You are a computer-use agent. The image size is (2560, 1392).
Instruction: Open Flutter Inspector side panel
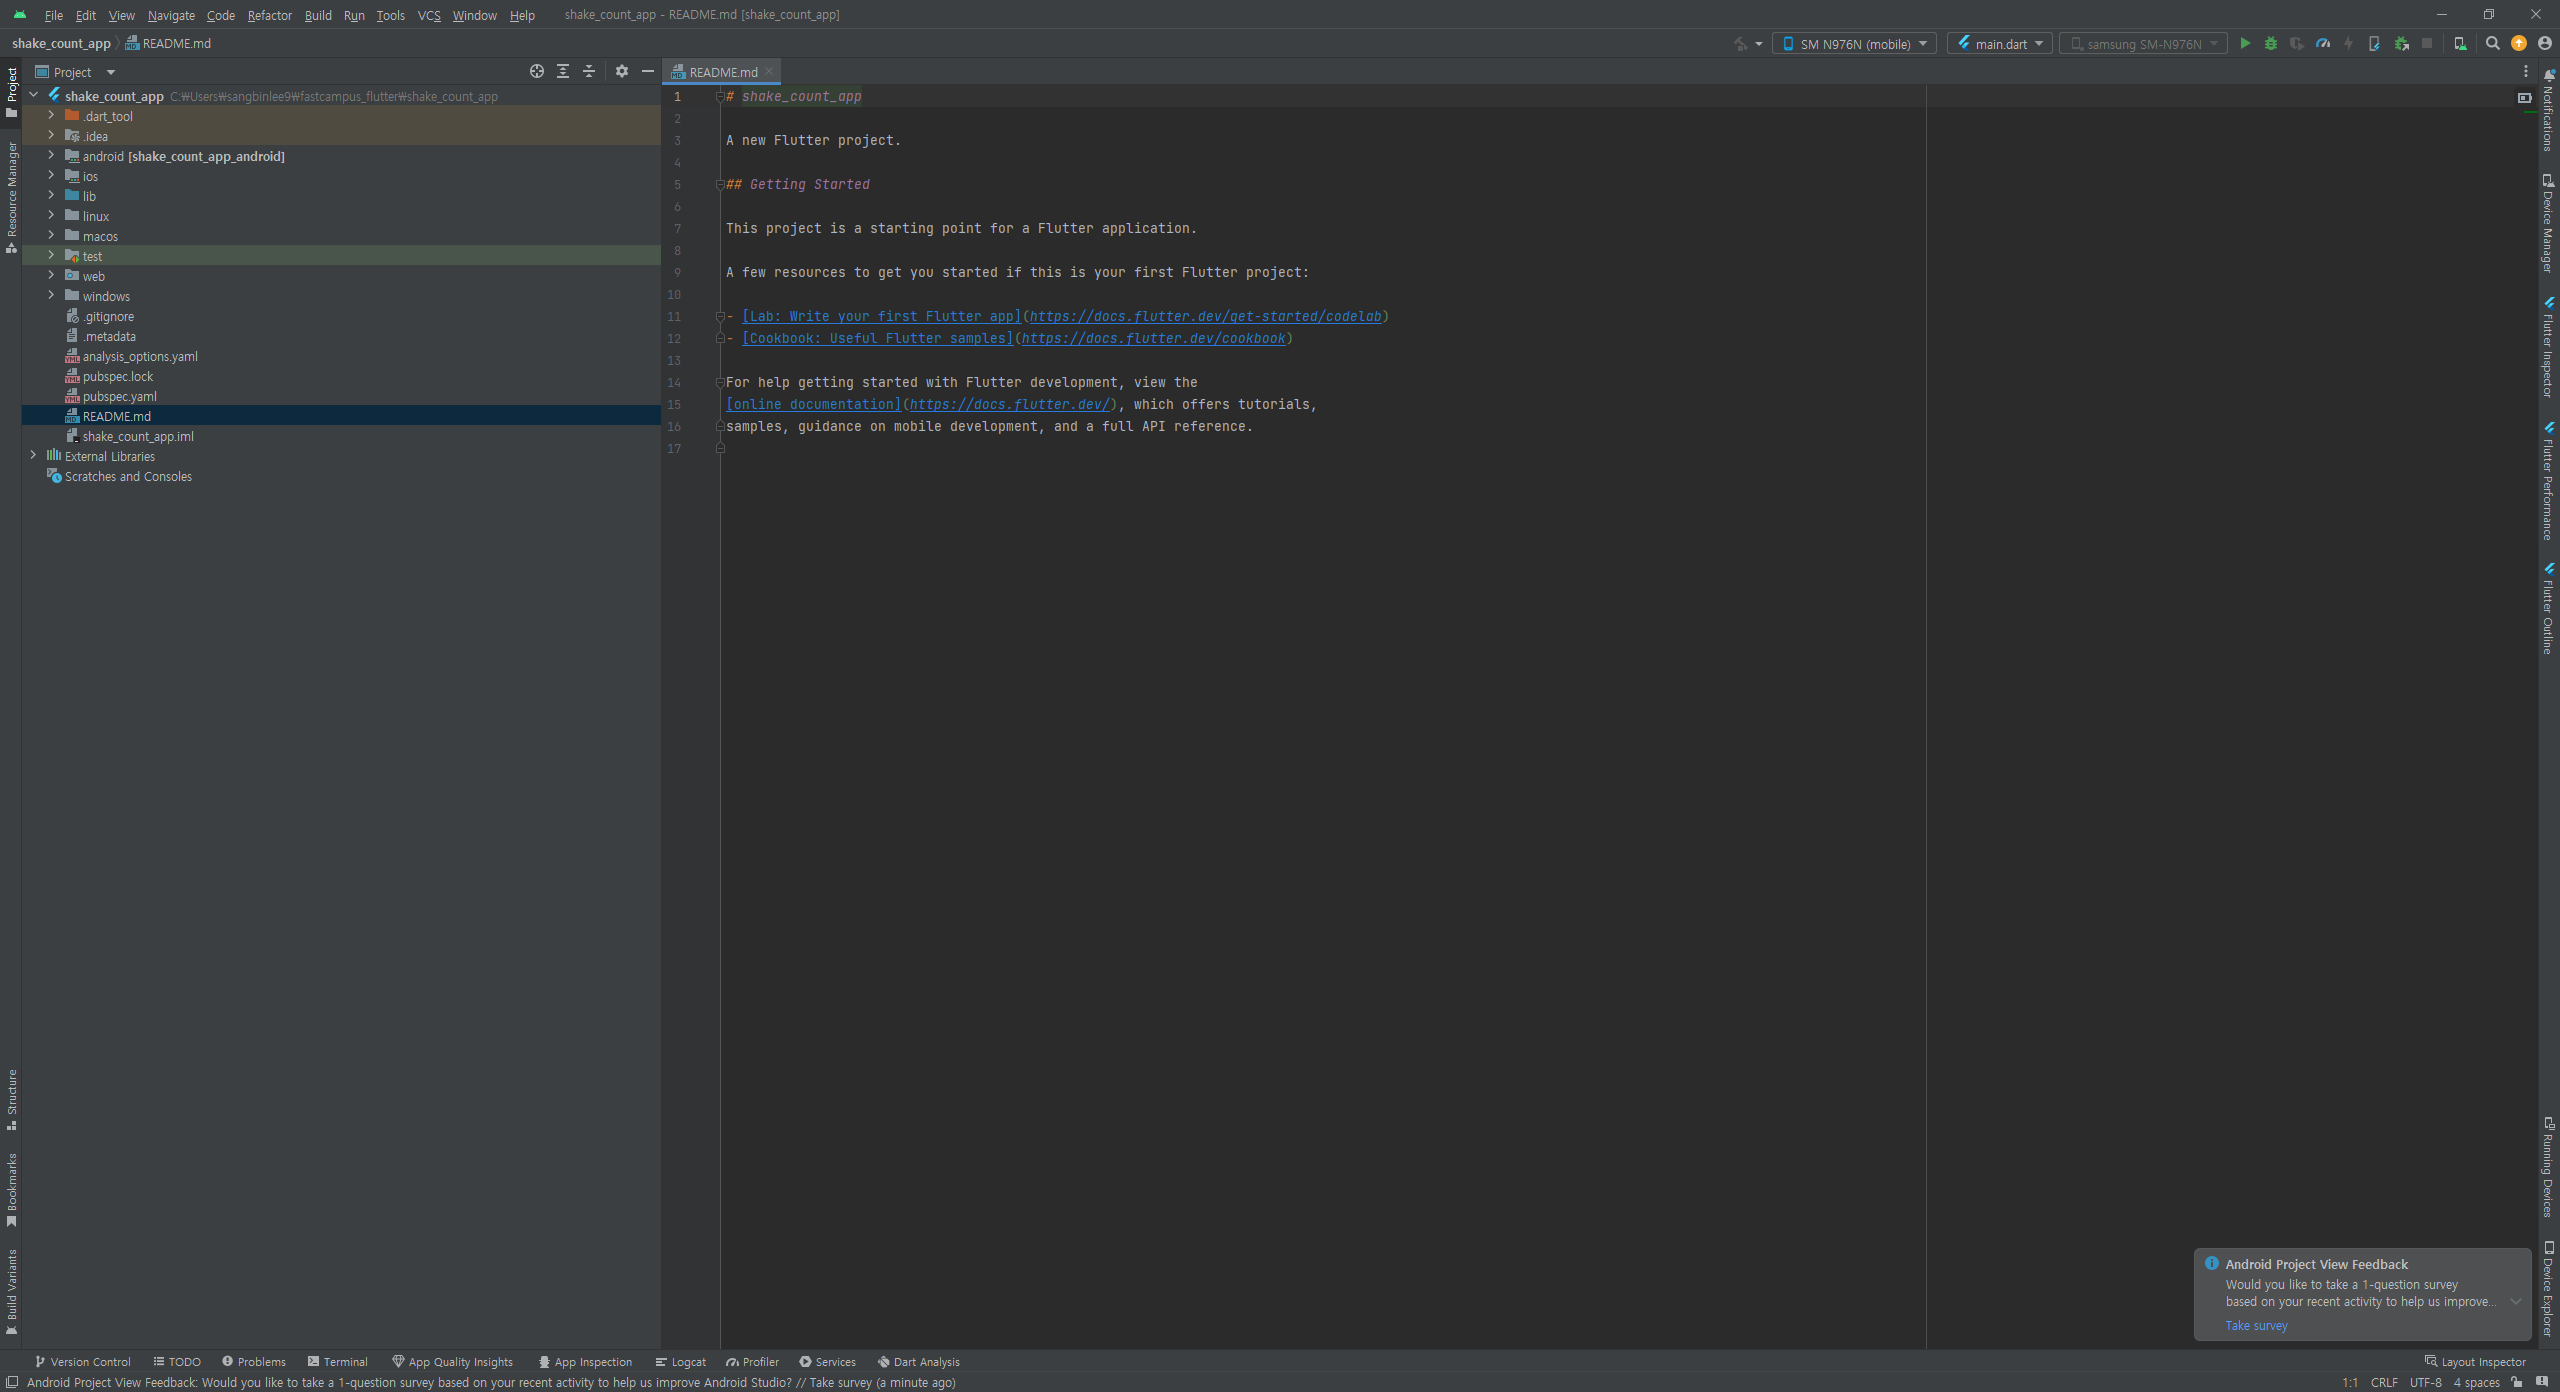click(2548, 350)
